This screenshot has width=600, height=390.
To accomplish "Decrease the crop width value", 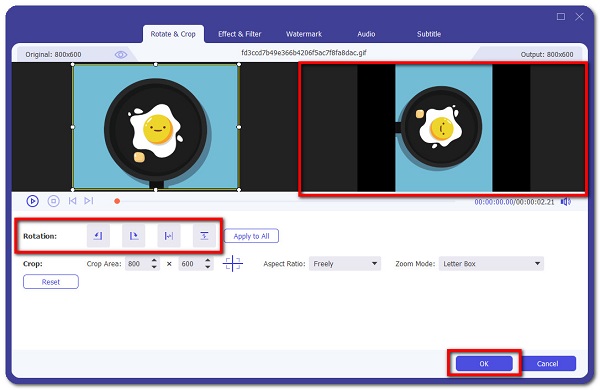I will pyautogui.click(x=154, y=267).
